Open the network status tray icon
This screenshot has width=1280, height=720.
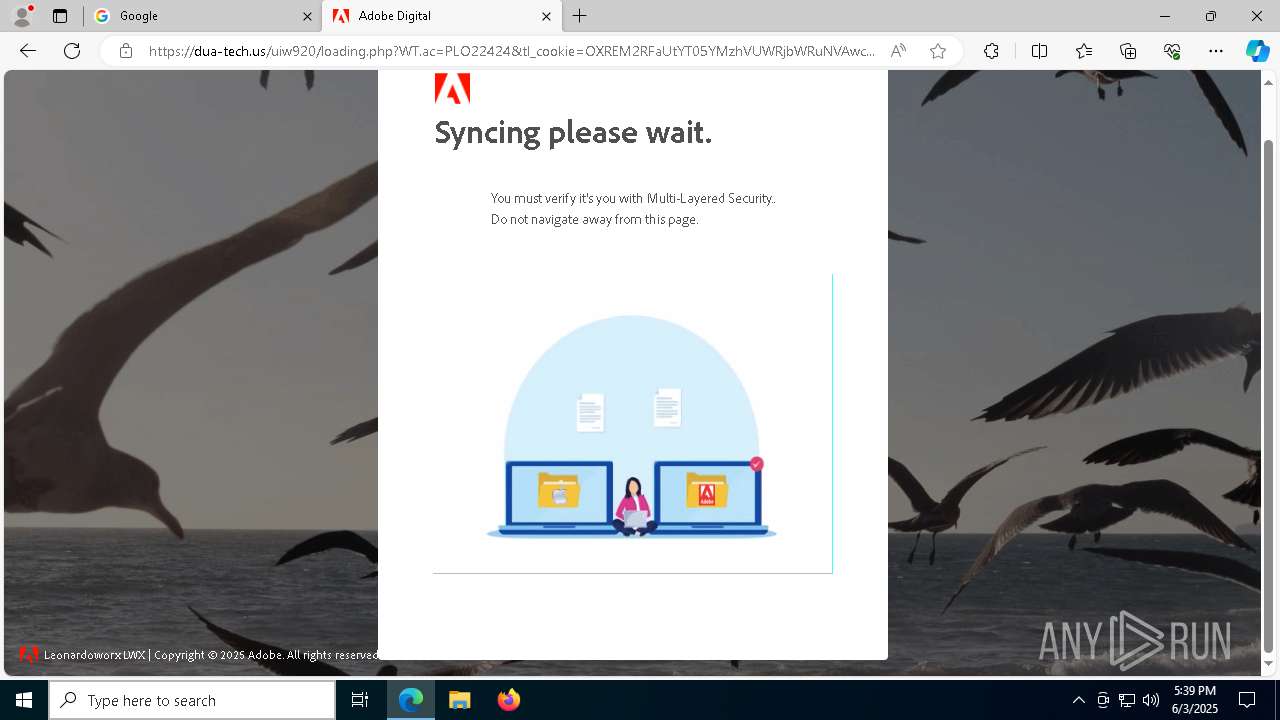(x=1127, y=700)
